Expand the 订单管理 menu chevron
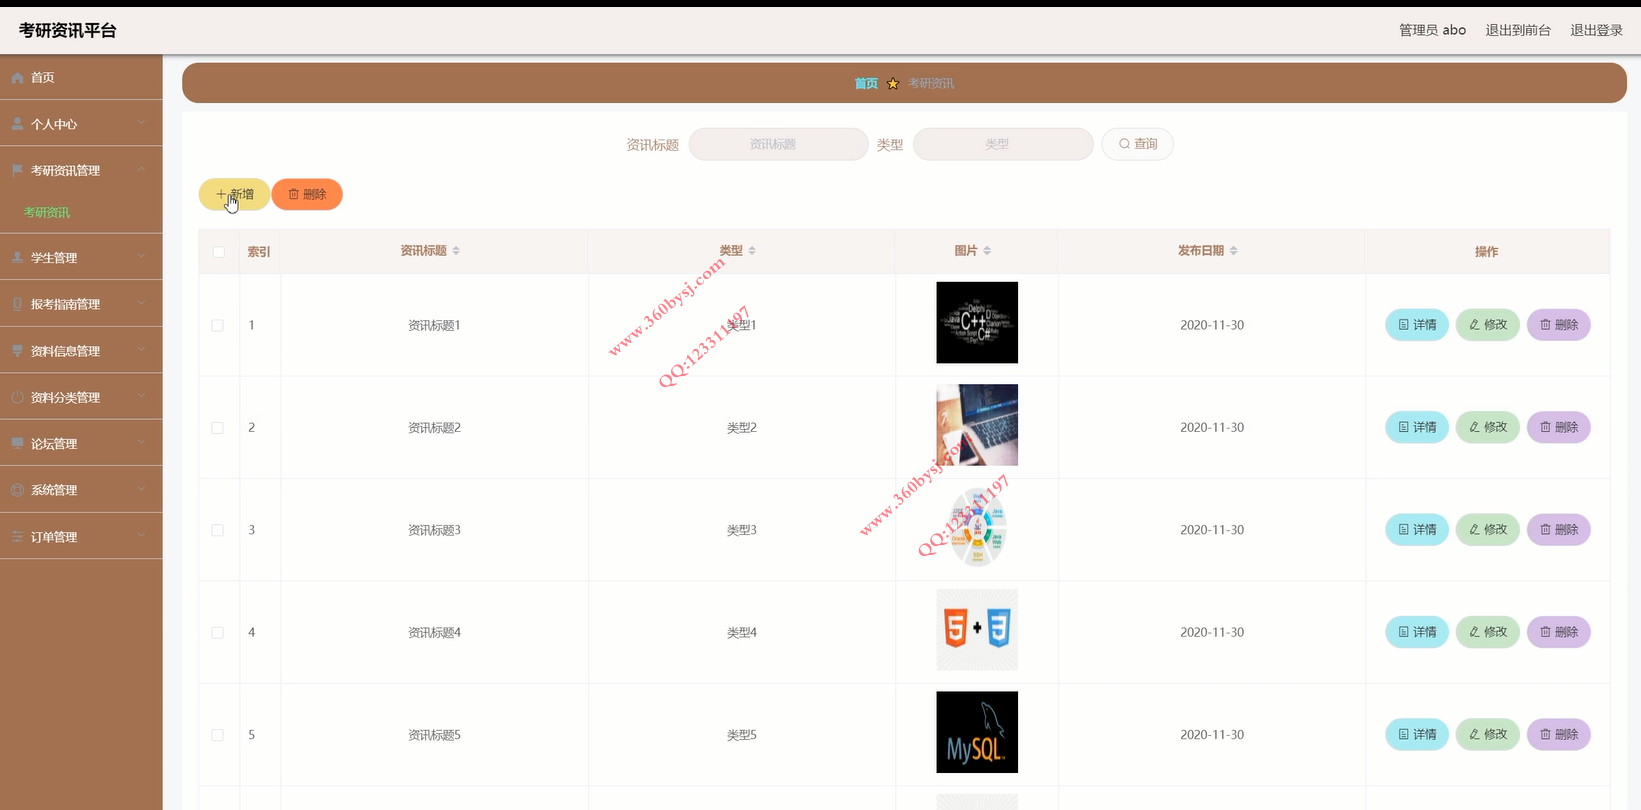This screenshot has width=1641, height=810. [x=142, y=537]
